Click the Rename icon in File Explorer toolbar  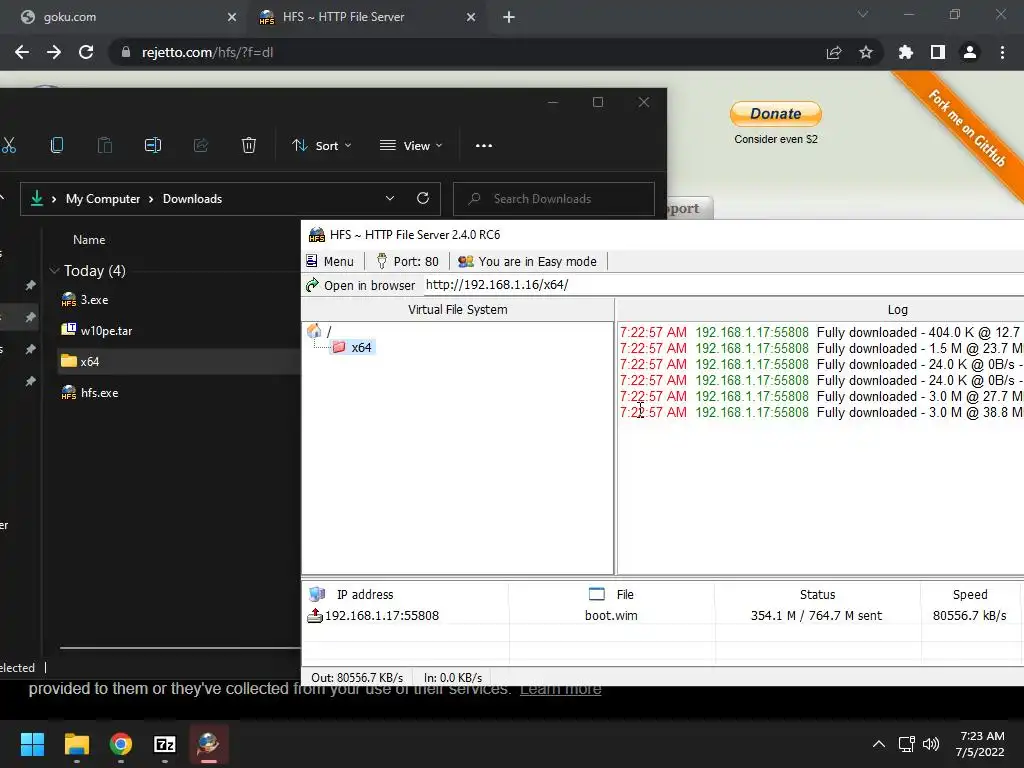tap(153, 145)
